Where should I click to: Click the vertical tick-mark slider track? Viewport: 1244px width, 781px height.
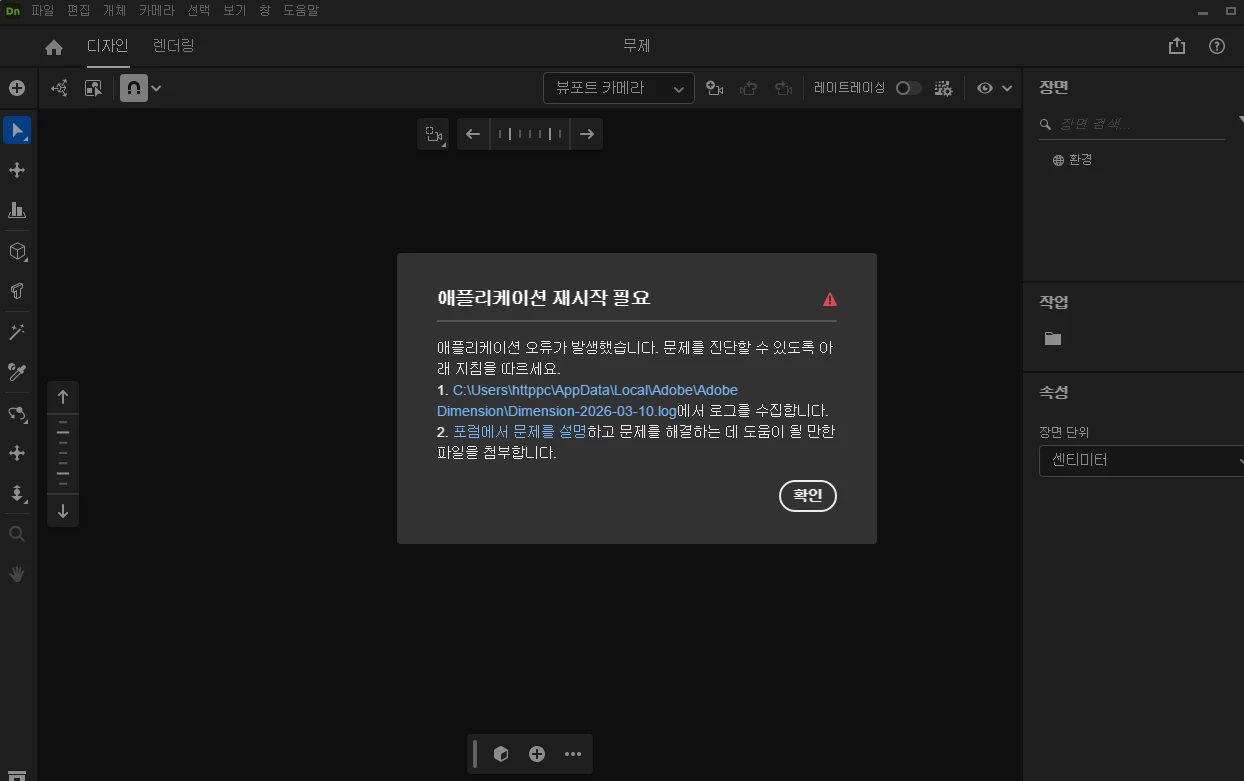[63, 454]
